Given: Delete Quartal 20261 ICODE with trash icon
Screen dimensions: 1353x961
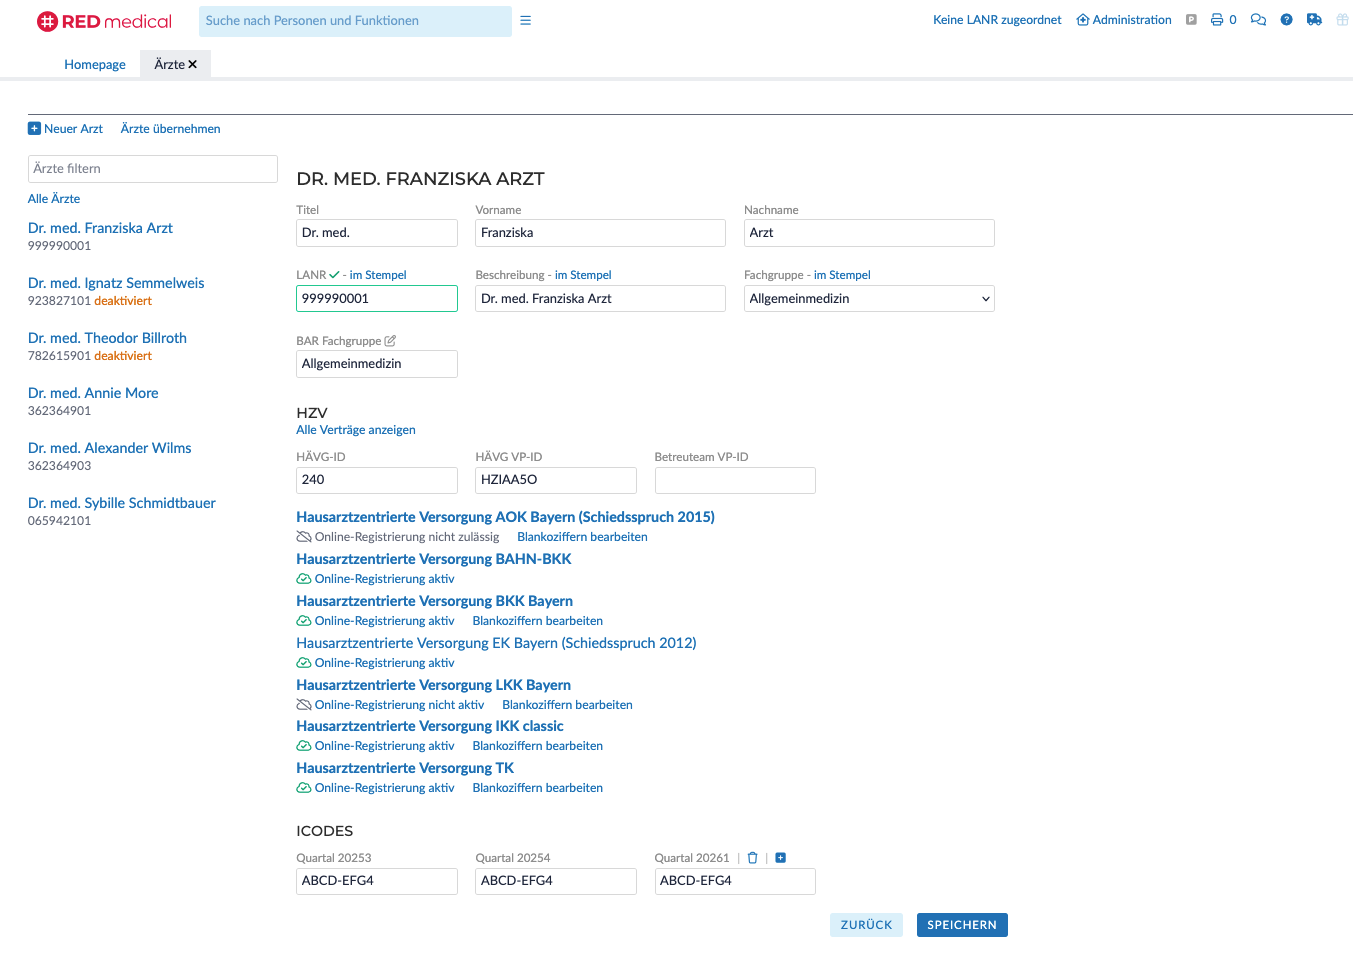Looking at the screenshot, I should (x=753, y=858).
